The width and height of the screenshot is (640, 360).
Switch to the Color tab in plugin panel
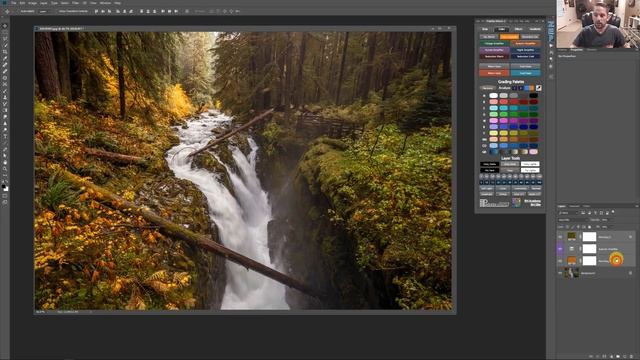501,29
